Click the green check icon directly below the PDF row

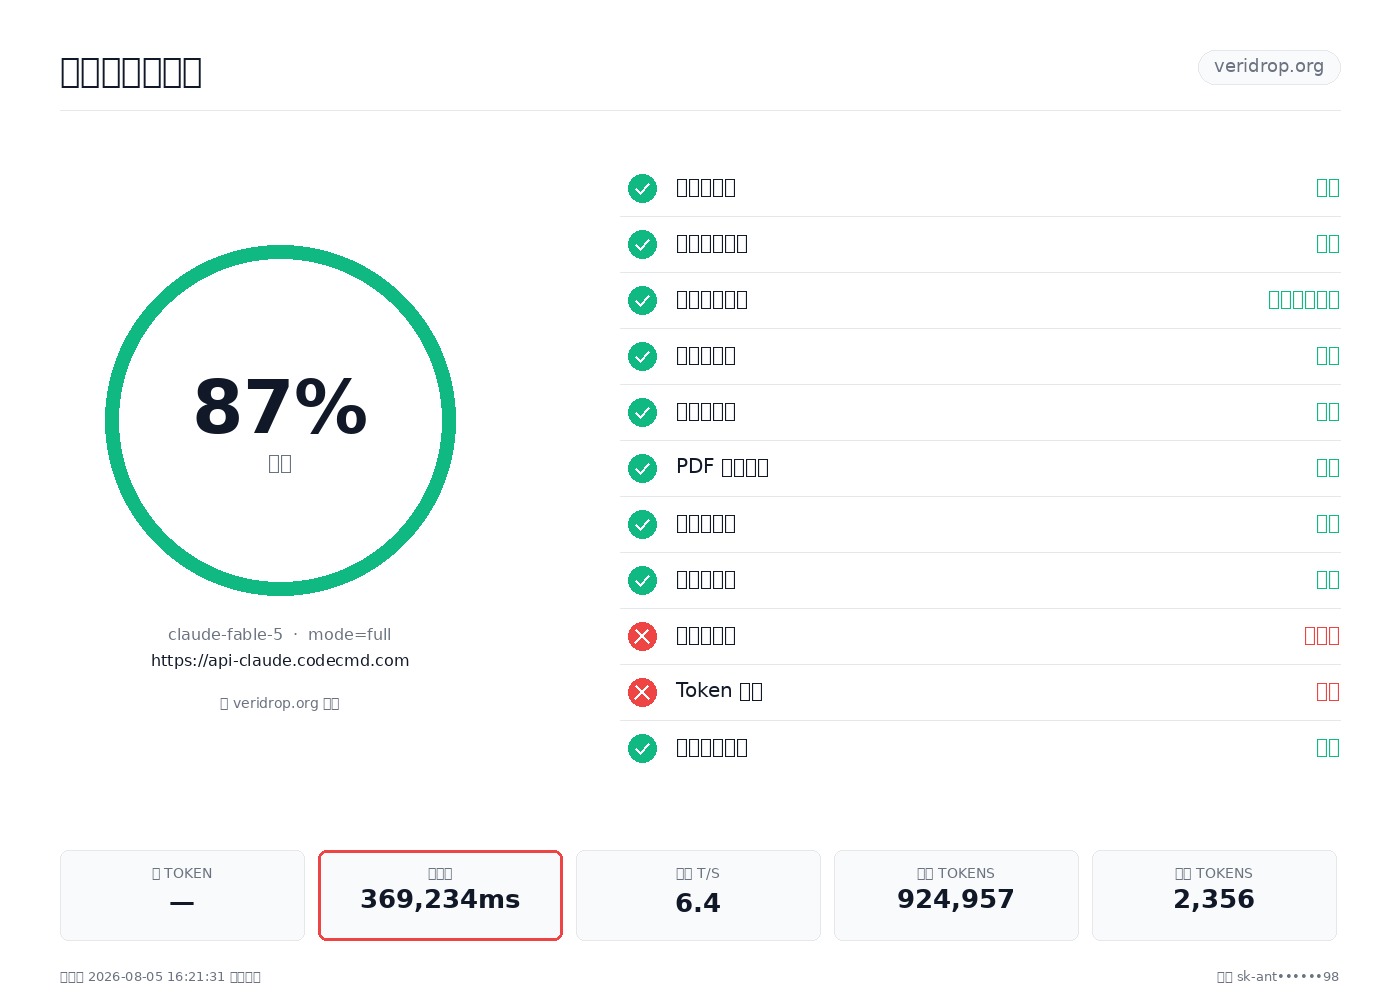click(642, 524)
